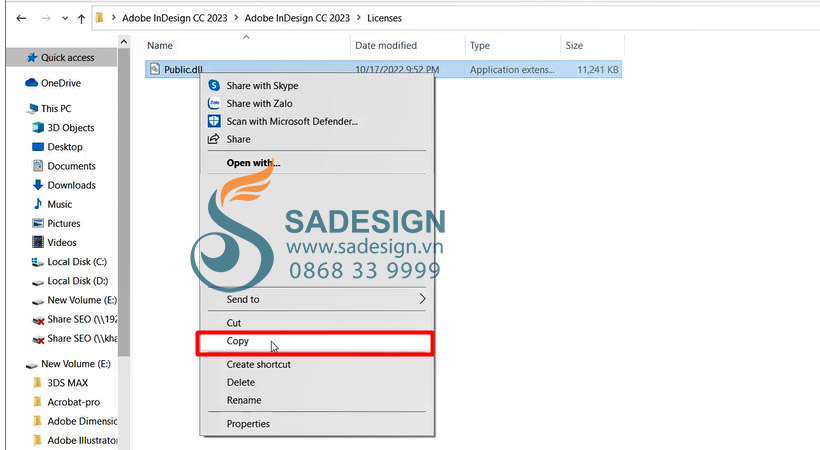The height and width of the screenshot is (450, 820).
Task: Open the Licenses breadcrumb segment
Action: 384,18
